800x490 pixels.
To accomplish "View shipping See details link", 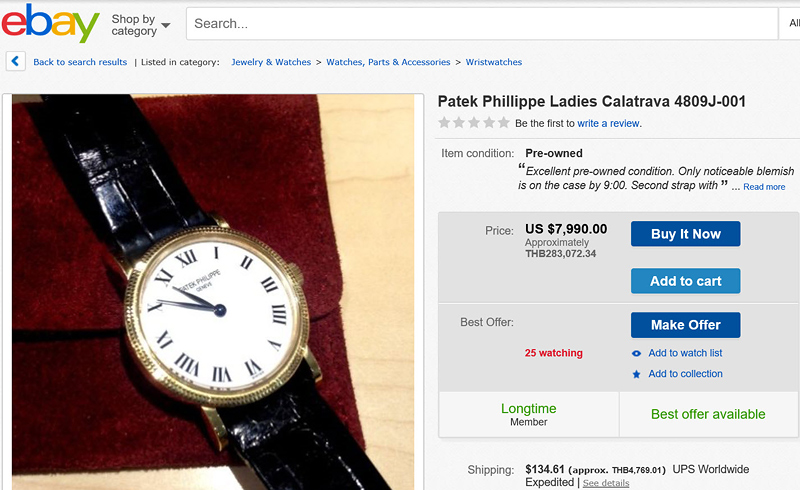I will pyautogui.click(x=606, y=483).
